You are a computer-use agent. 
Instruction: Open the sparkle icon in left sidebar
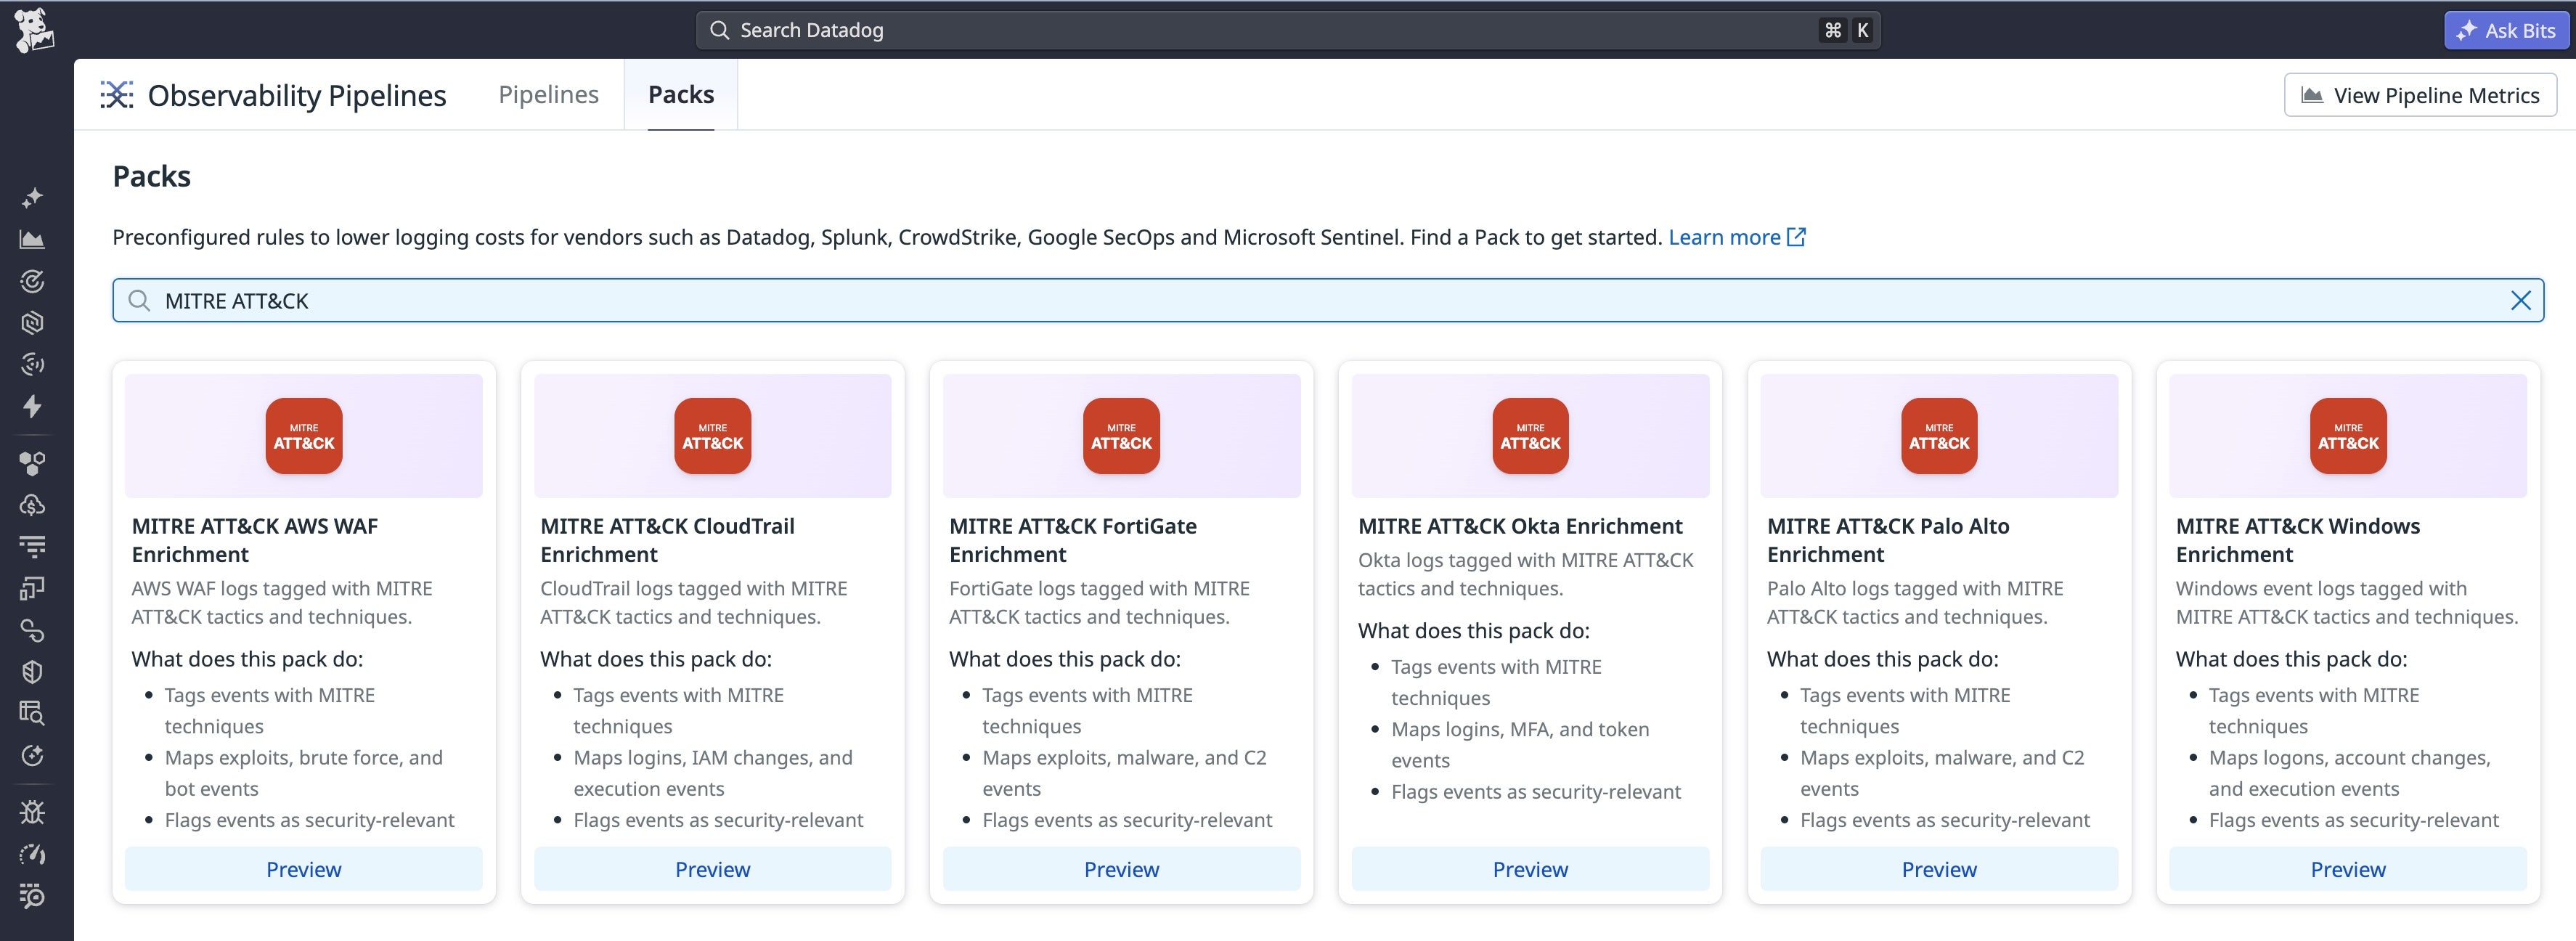coord(32,198)
